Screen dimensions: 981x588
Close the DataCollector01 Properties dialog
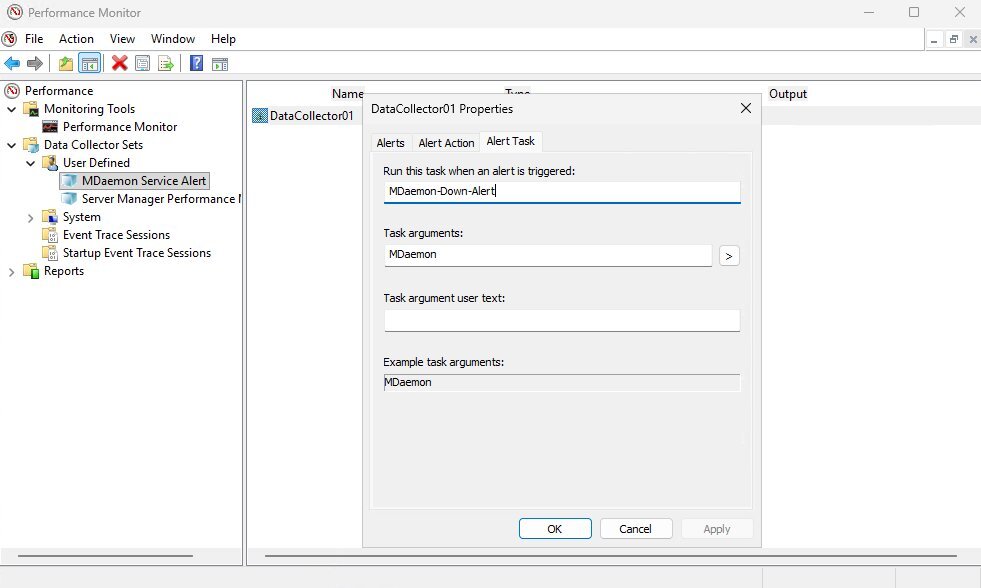pos(746,108)
